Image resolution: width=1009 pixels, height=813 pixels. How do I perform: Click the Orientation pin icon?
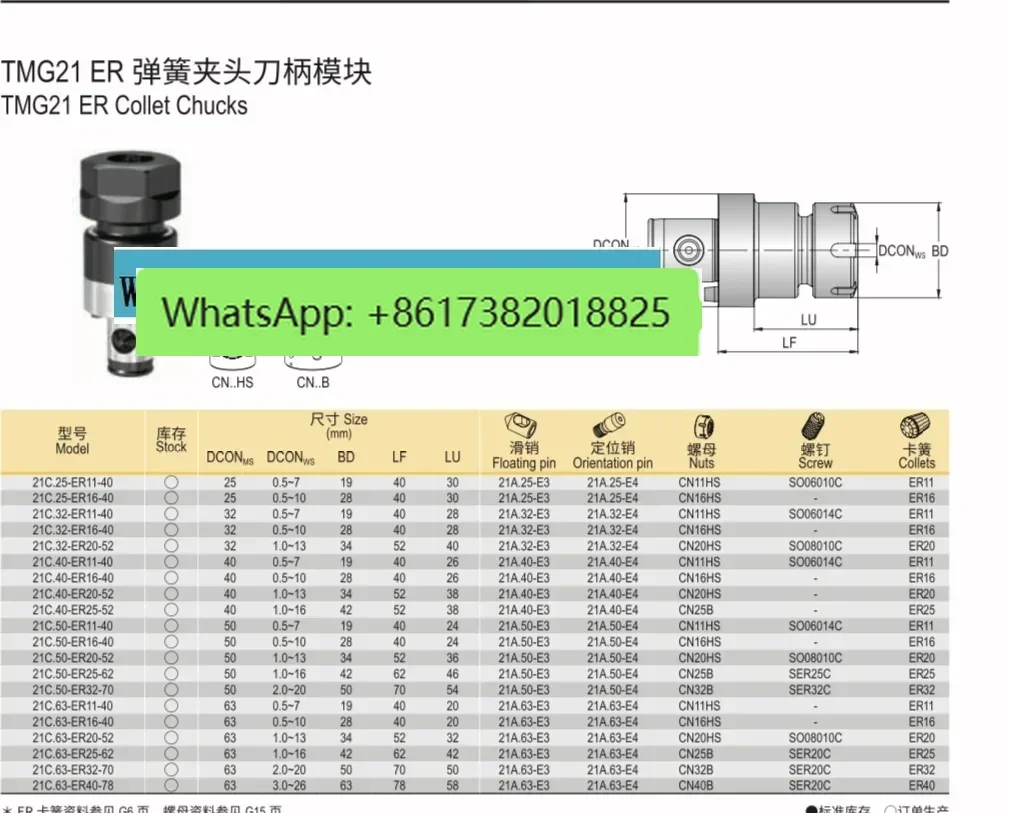pos(609,425)
